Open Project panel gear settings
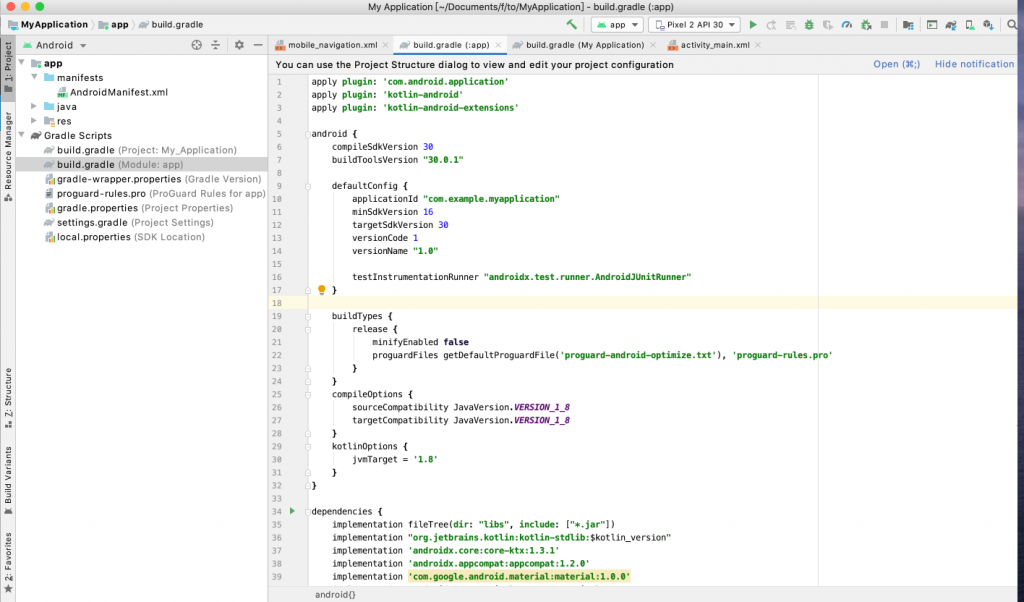 coord(239,45)
